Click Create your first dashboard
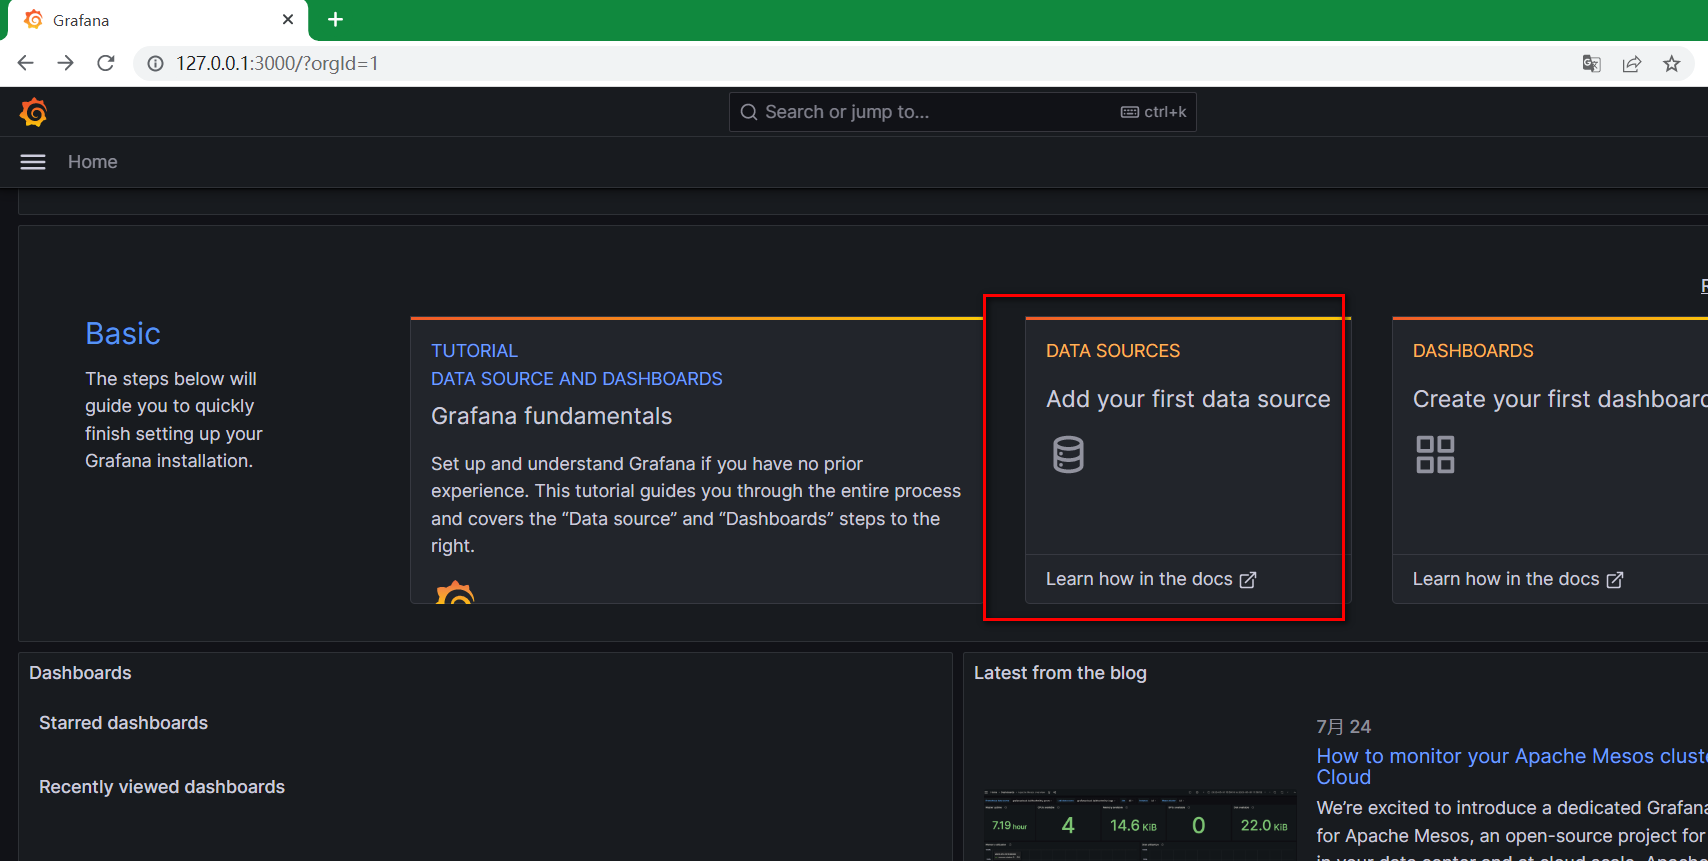The image size is (1708, 861). click(1560, 399)
